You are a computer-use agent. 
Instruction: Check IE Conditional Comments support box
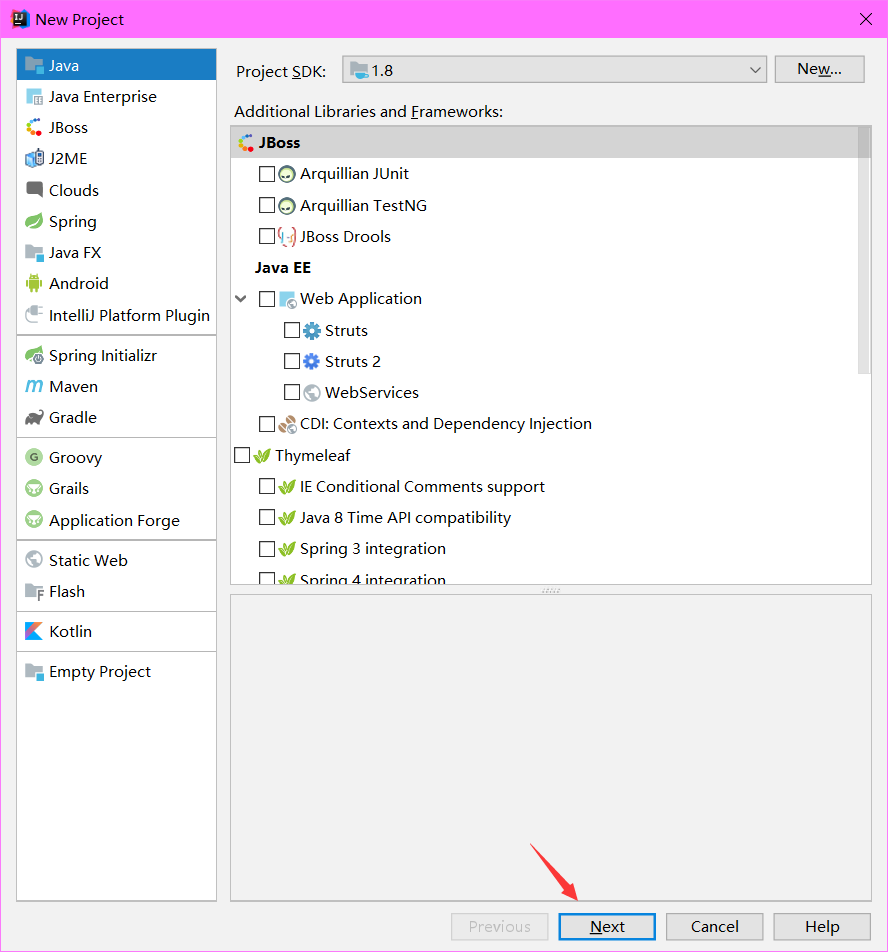(266, 486)
